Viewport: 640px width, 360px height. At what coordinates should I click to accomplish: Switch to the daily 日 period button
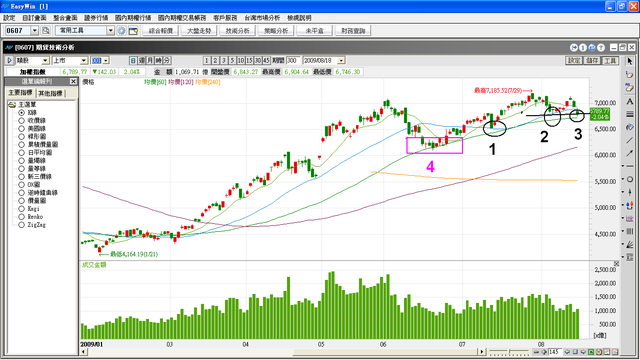pos(133,60)
